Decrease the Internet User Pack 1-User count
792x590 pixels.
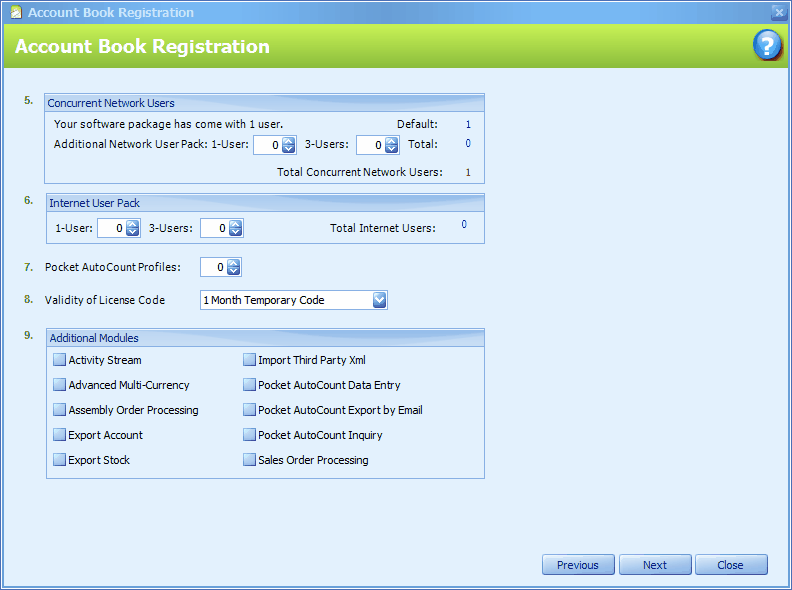[x=132, y=232]
